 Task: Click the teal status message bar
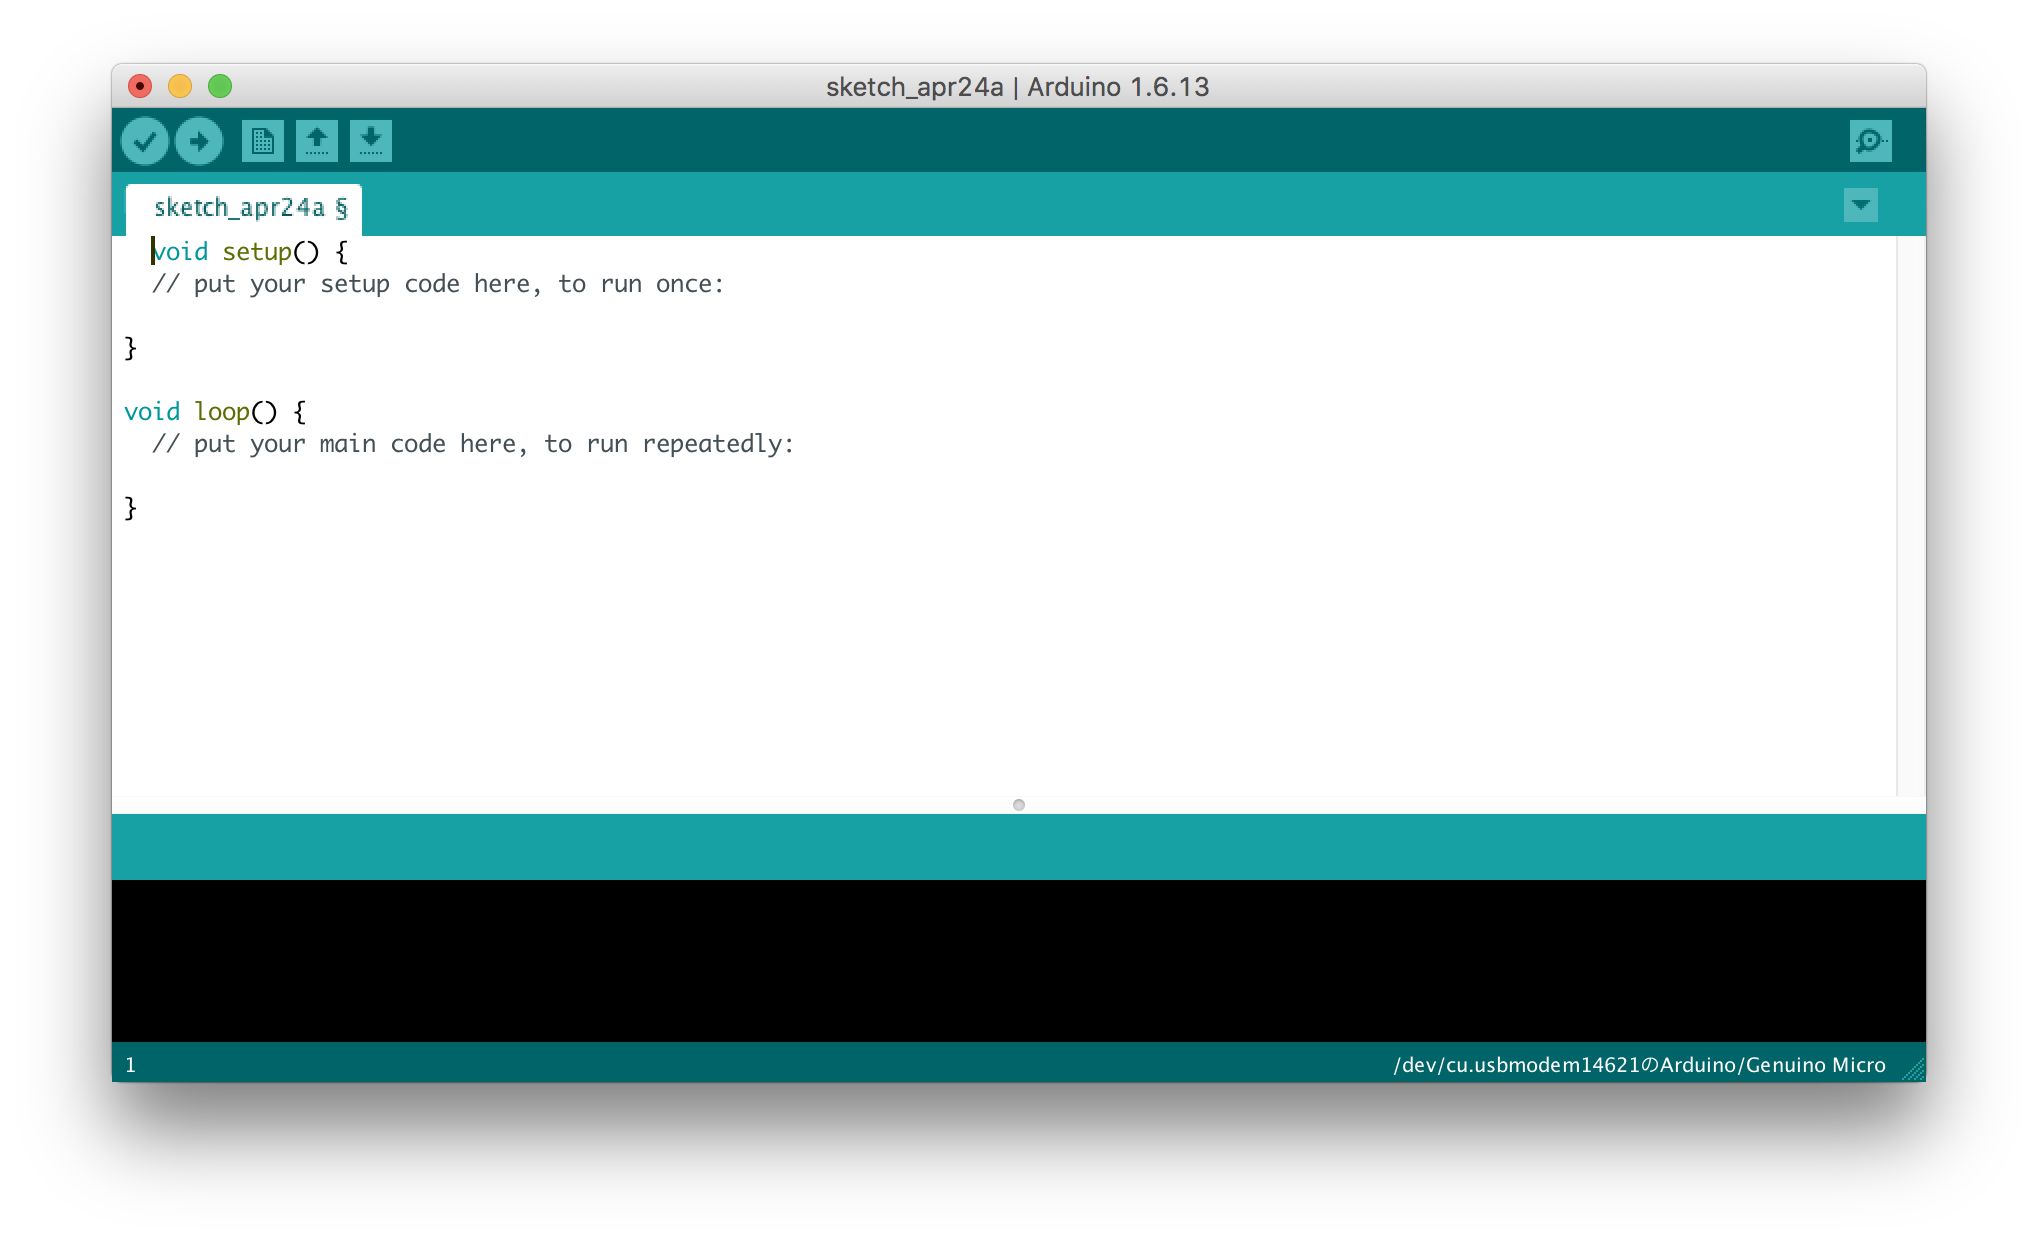pos(1018,847)
